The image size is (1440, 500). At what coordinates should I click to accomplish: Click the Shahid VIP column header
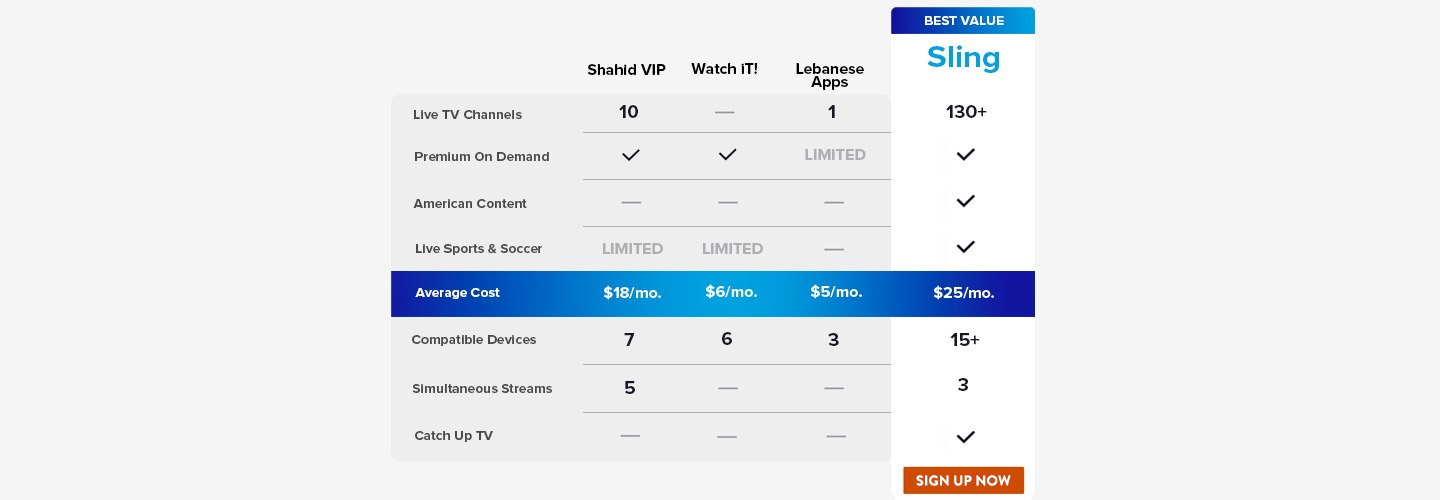point(626,70)
